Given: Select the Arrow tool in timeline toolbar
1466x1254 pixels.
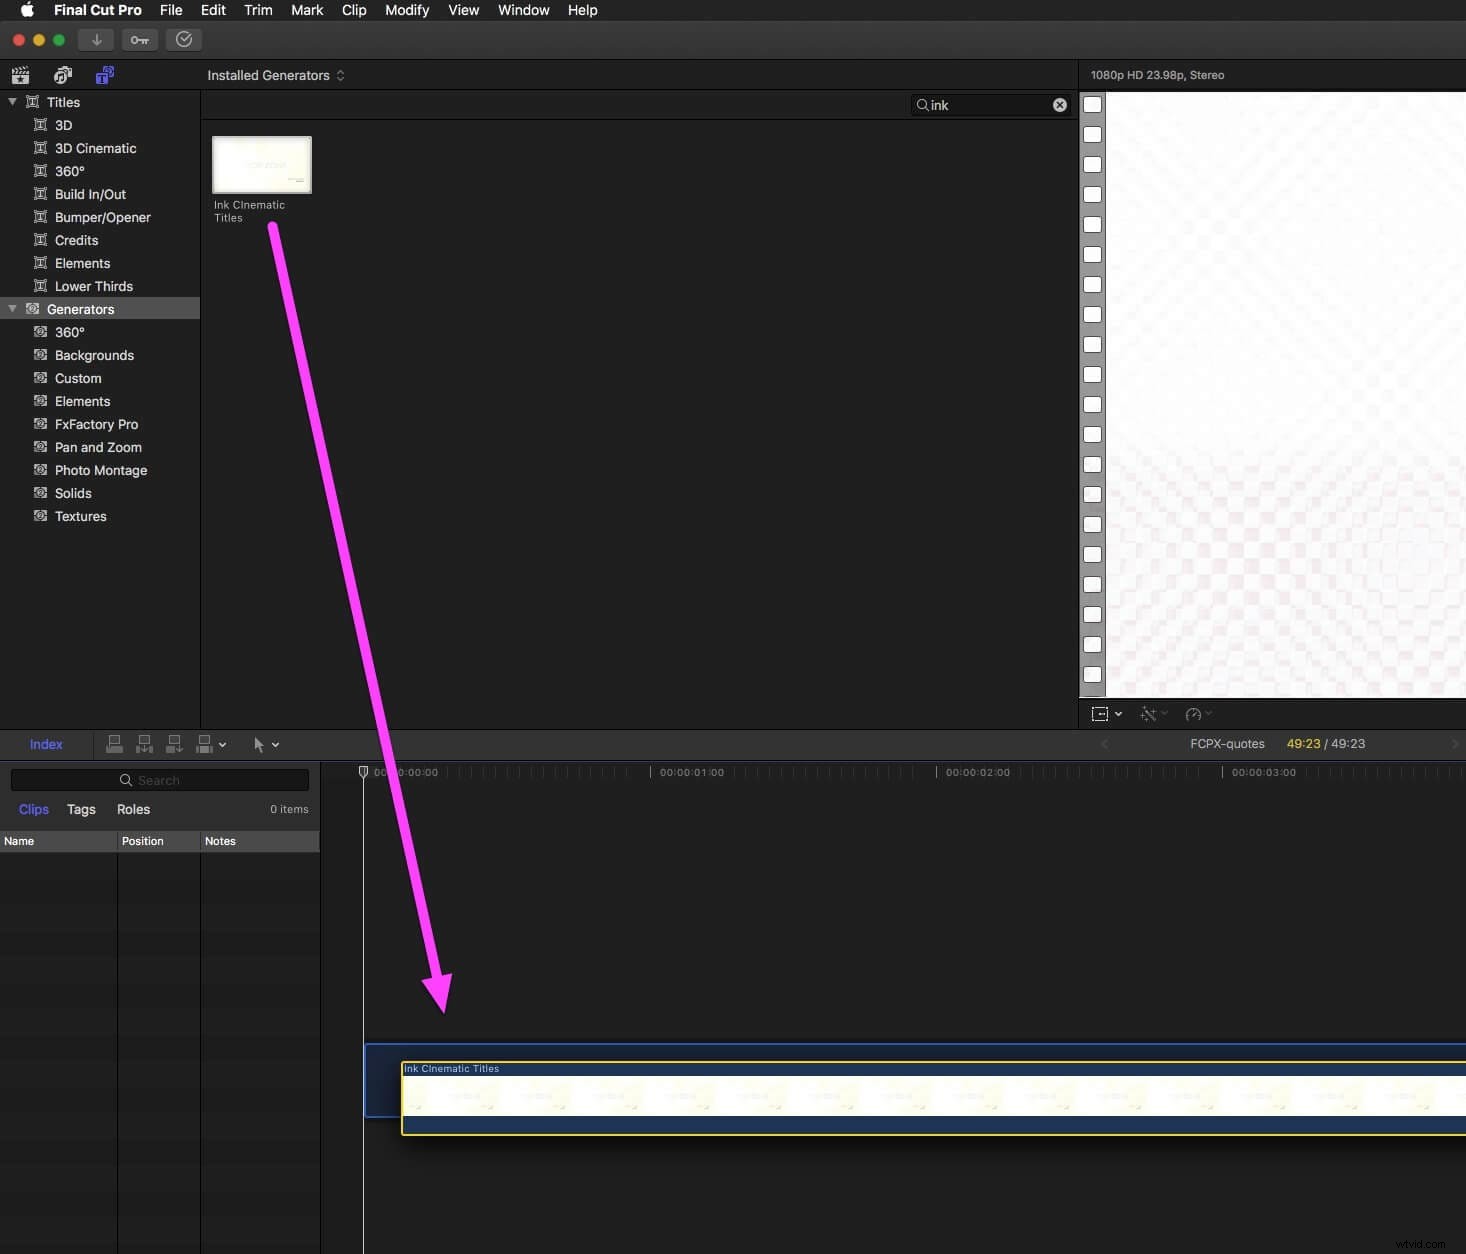Looking at the screenshot, I should (260, 745).
